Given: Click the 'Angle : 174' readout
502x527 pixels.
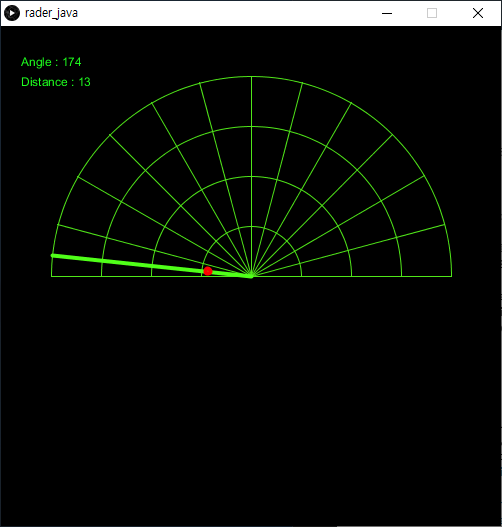Looking at the screenshot, I should 51,62.
